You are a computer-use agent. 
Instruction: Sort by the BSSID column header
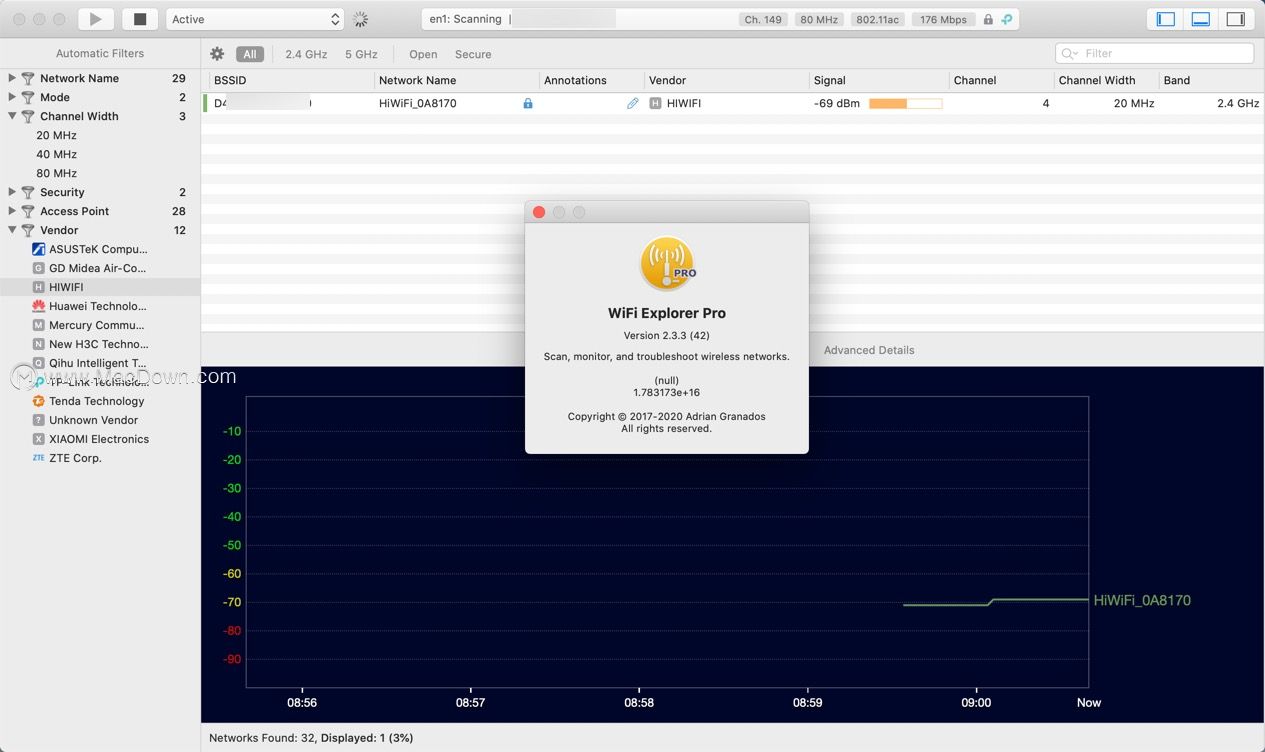[291, 80]
